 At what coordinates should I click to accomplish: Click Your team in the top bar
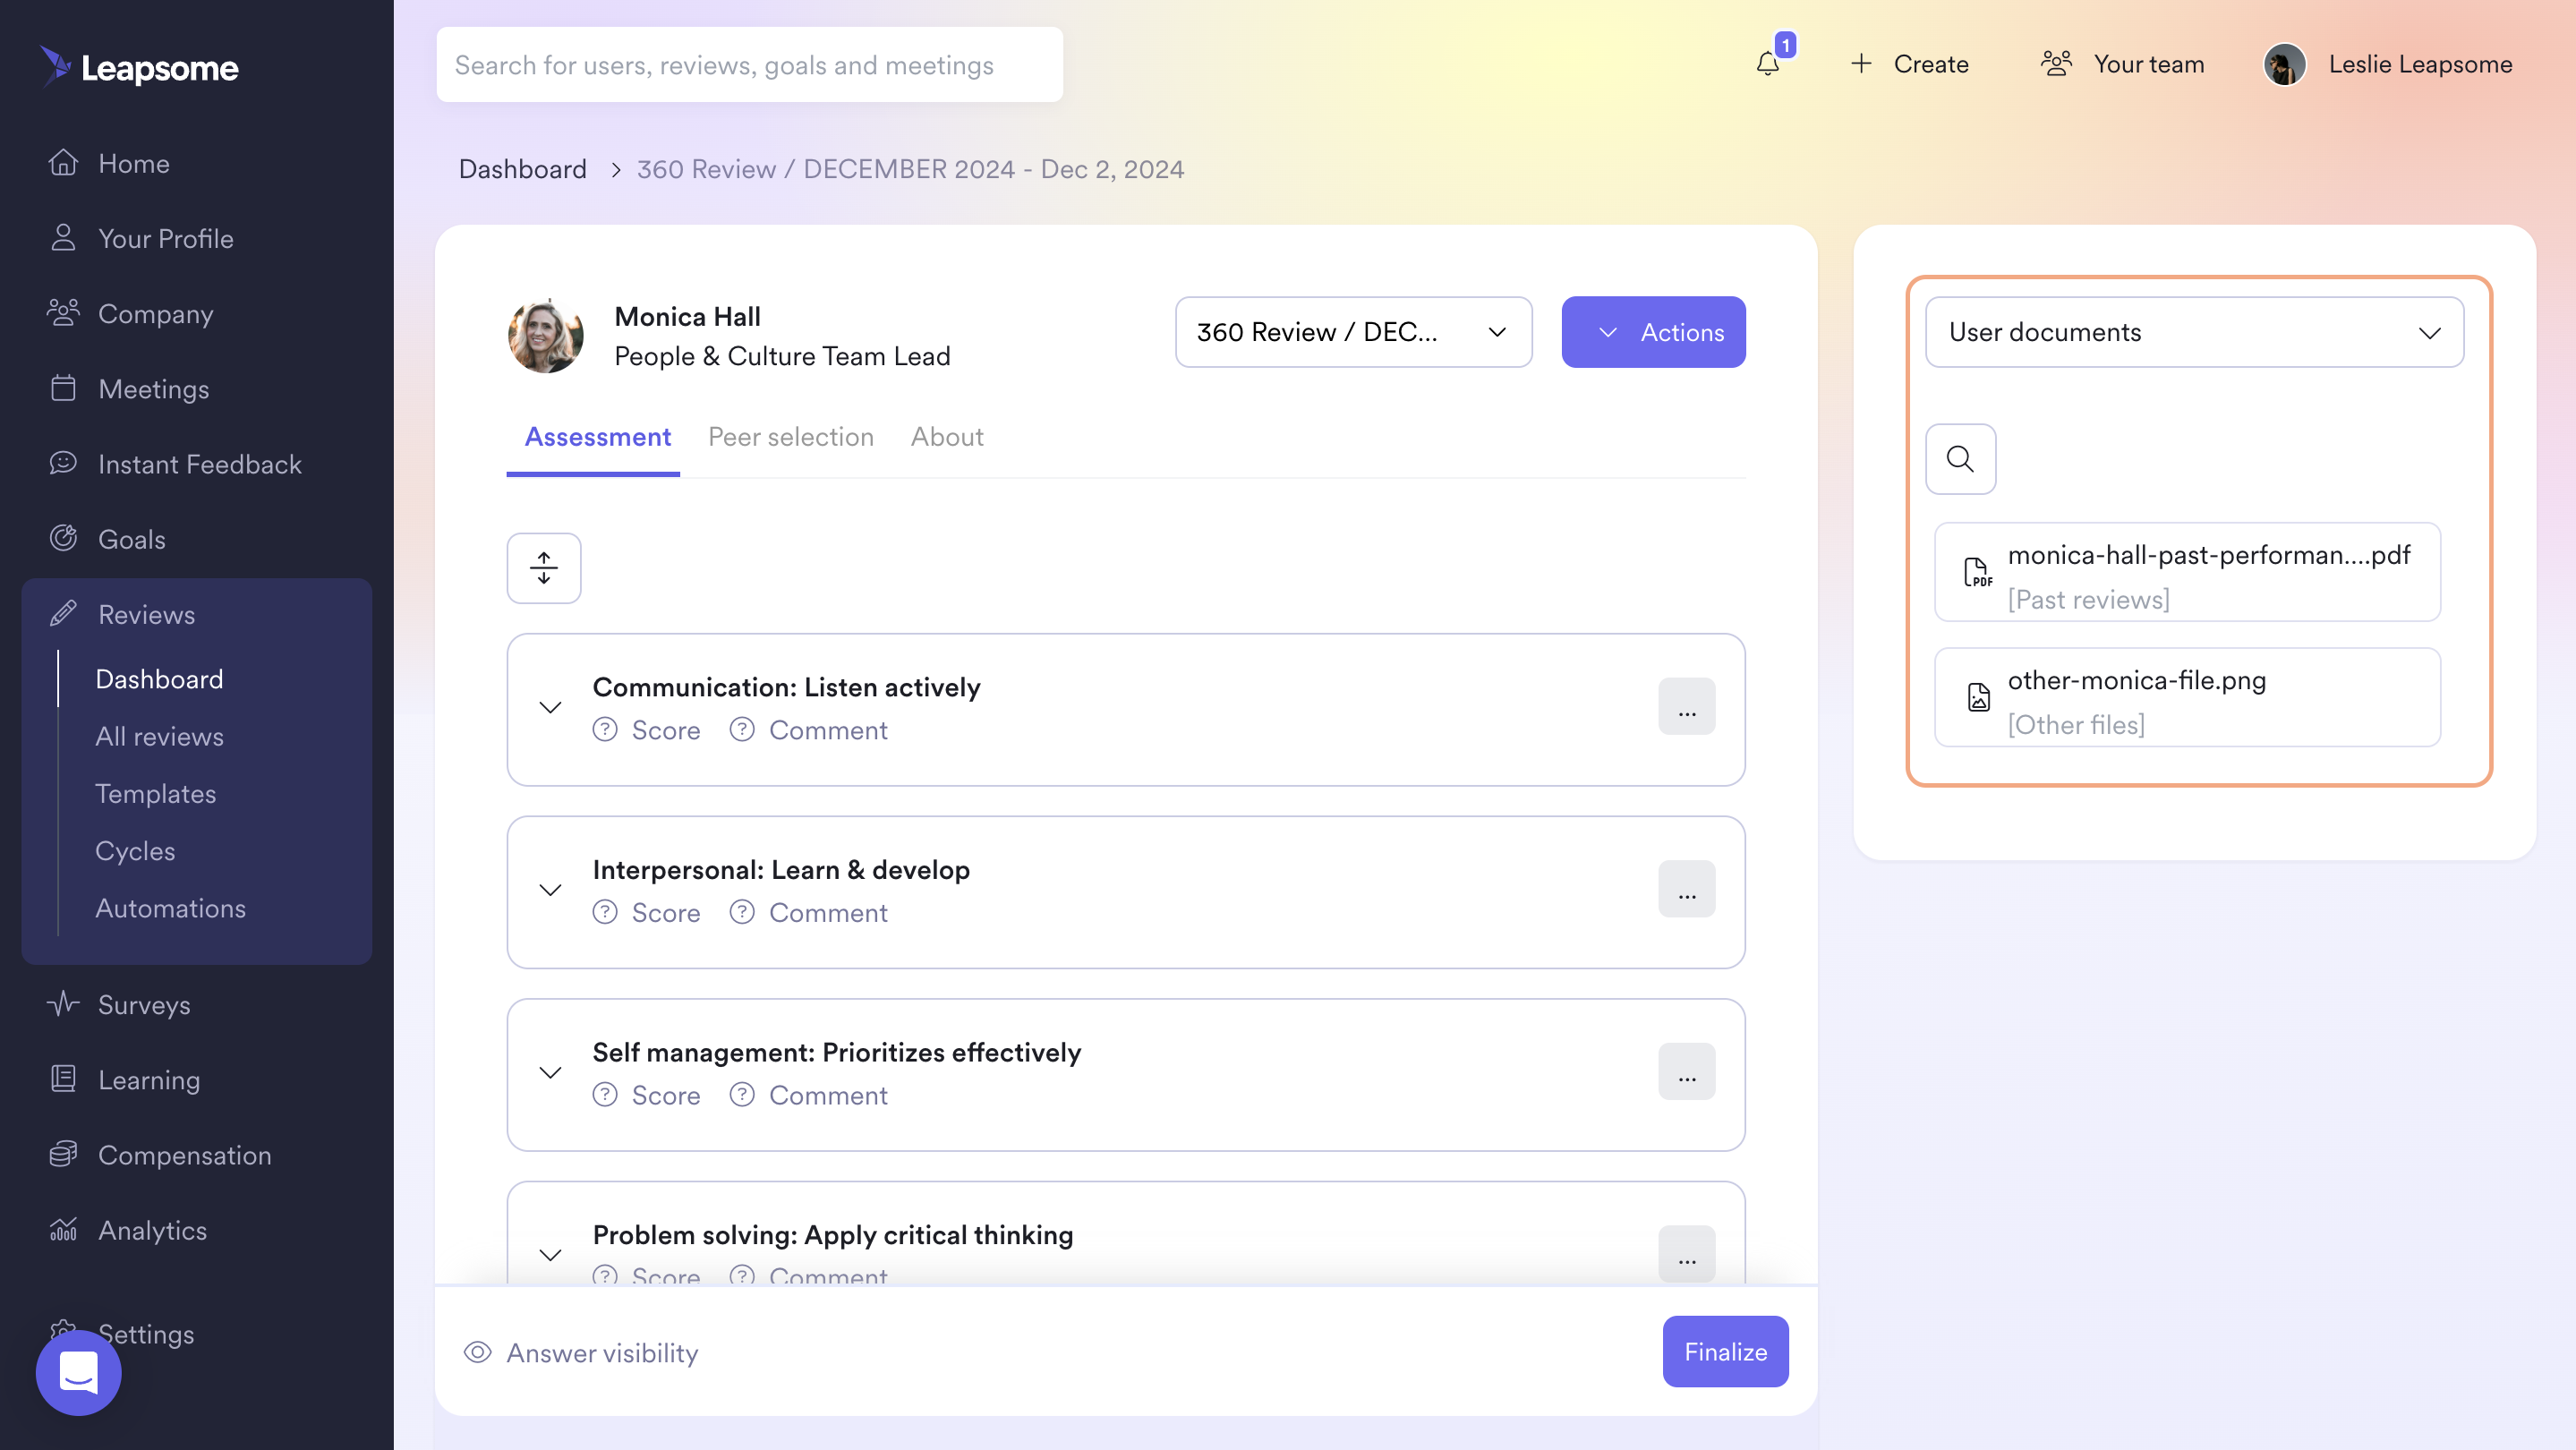[x=2148, y=64]
